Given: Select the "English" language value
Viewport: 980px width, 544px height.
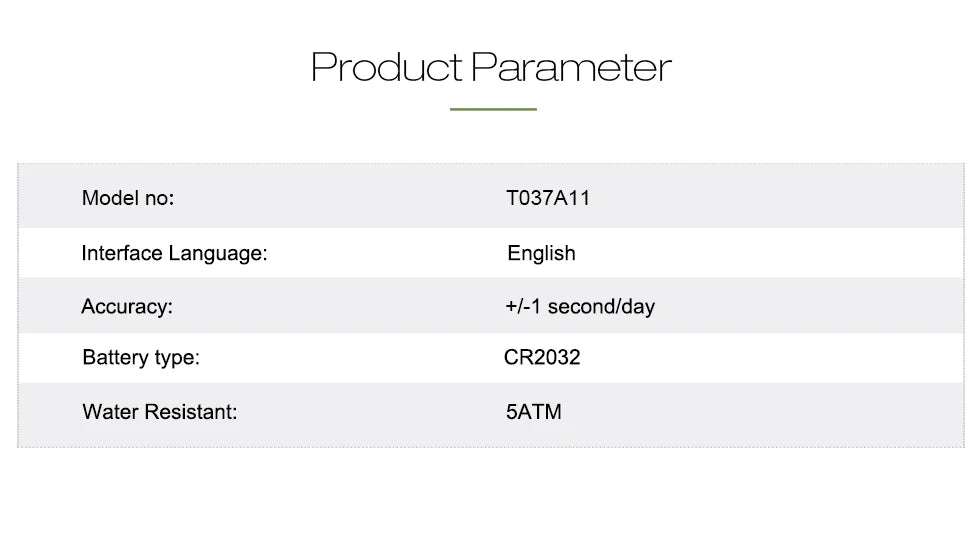Looking at the screenshot, I should point(541,253).
